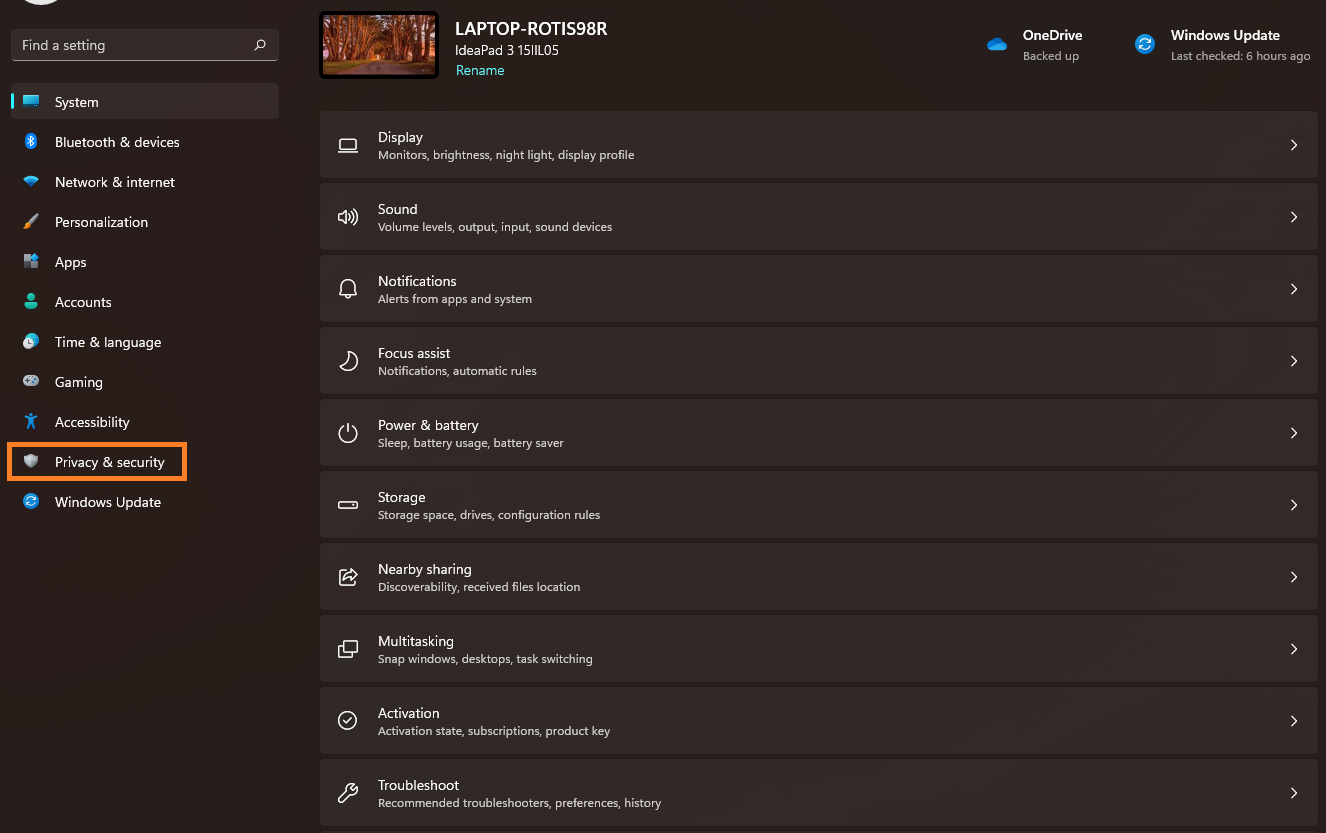
Task: Click the OneDrive cloud icon
Action: tap(997, 44)
